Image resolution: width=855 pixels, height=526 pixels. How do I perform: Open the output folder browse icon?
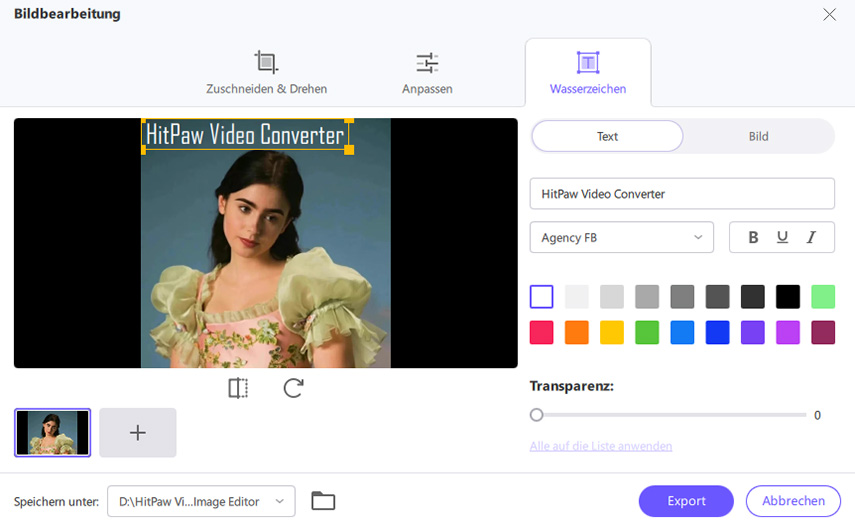tap(323, 501)
